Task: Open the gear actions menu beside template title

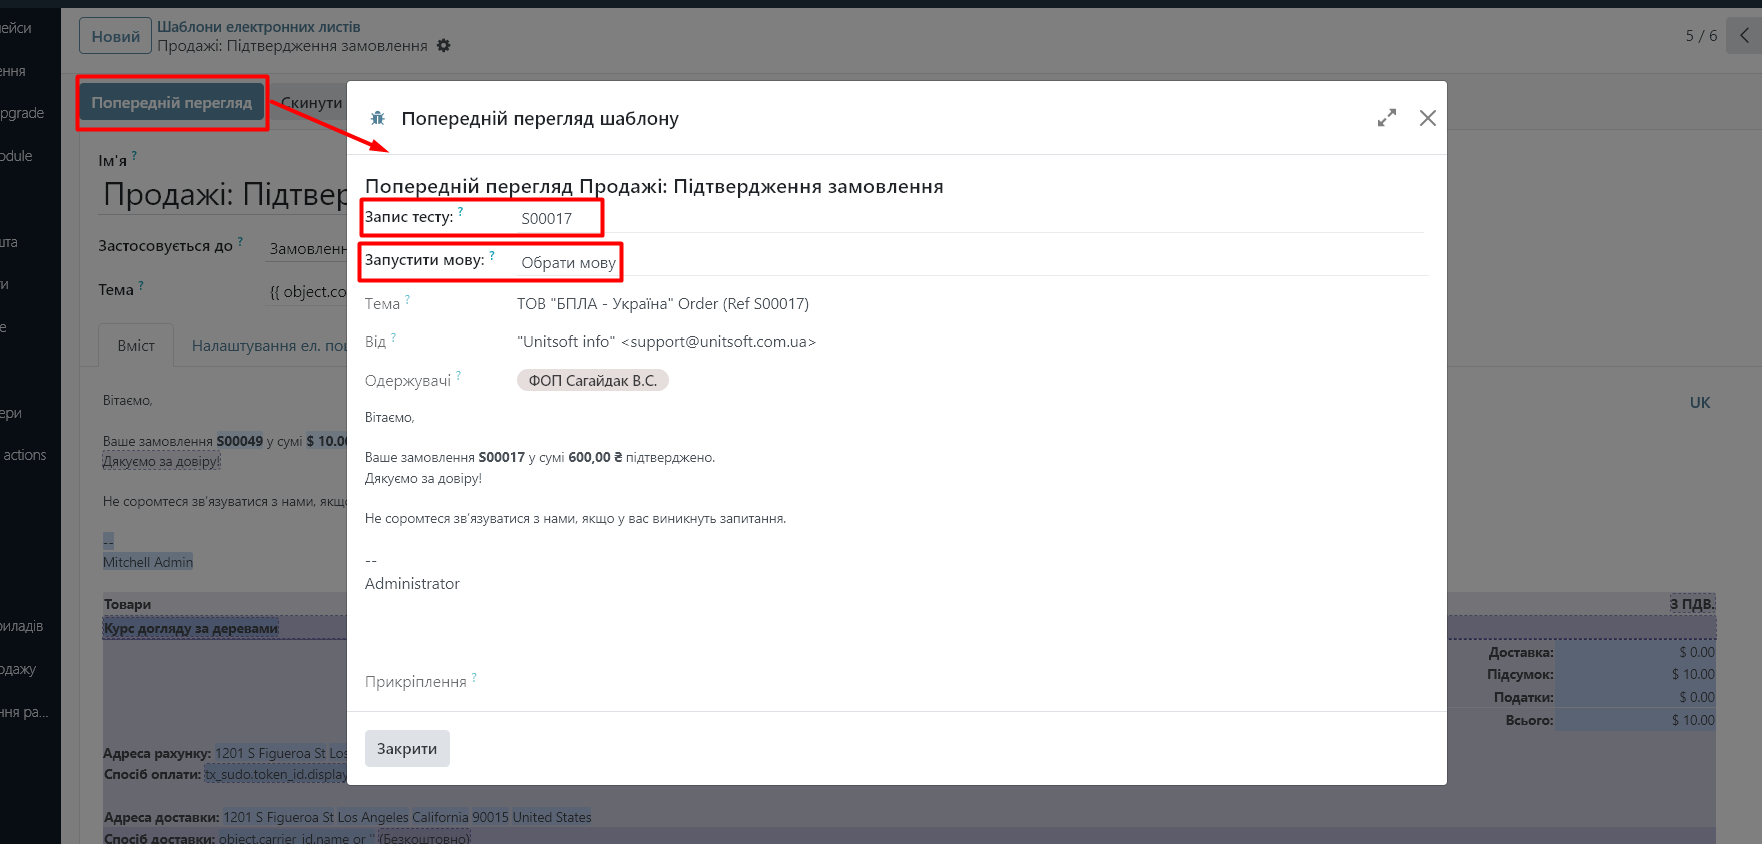Action: [444, 46]
